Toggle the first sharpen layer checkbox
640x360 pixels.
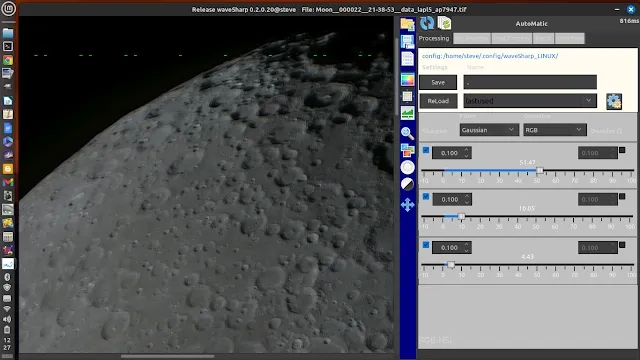click(426, 150)
